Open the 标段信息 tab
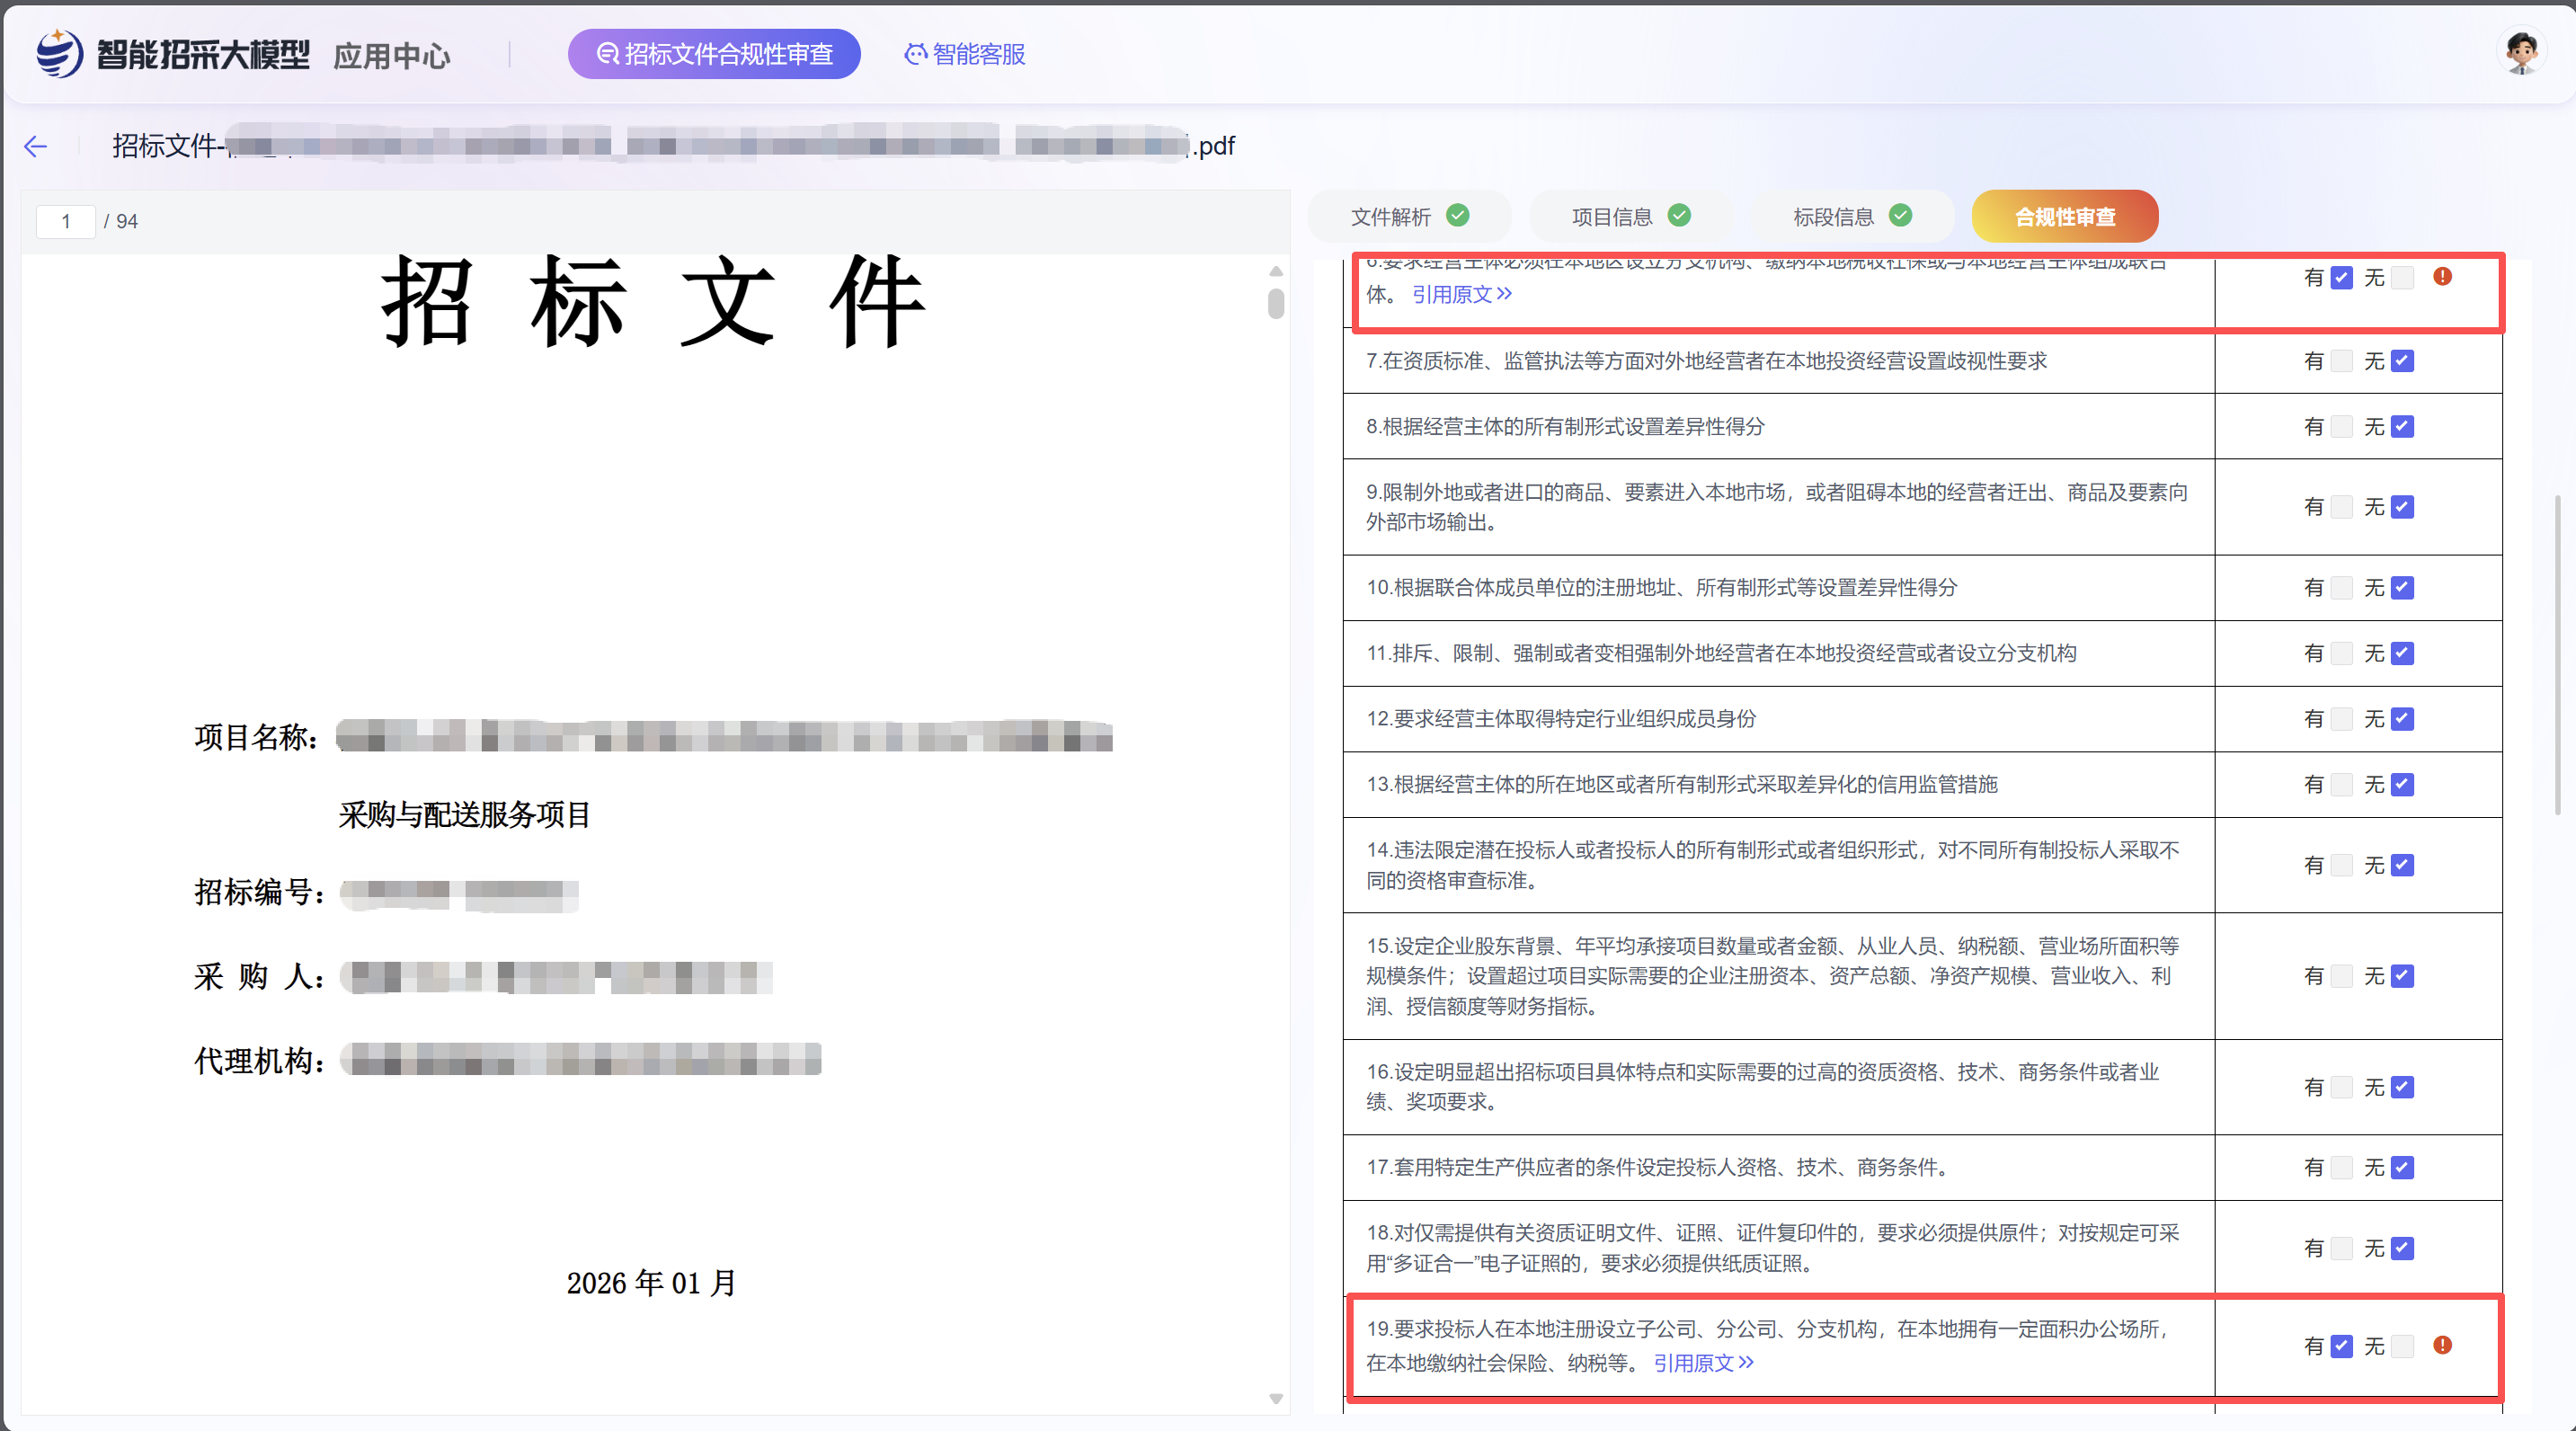The height and width of the screenshot is (1431, 2576). (x=1832, y=217)
